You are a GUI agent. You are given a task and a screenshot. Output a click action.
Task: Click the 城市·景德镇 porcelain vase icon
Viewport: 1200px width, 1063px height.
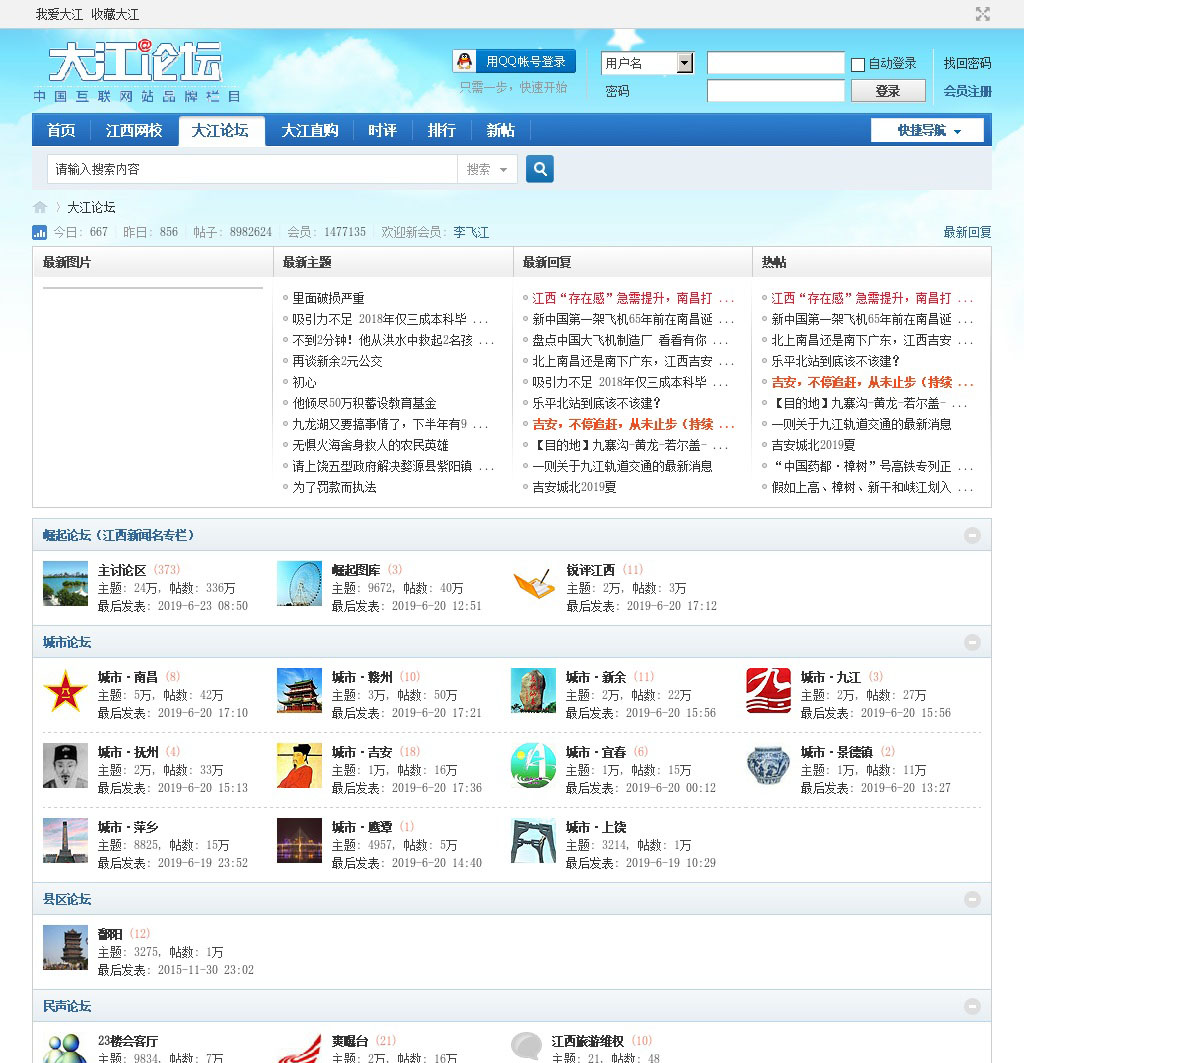pos(768,766)
